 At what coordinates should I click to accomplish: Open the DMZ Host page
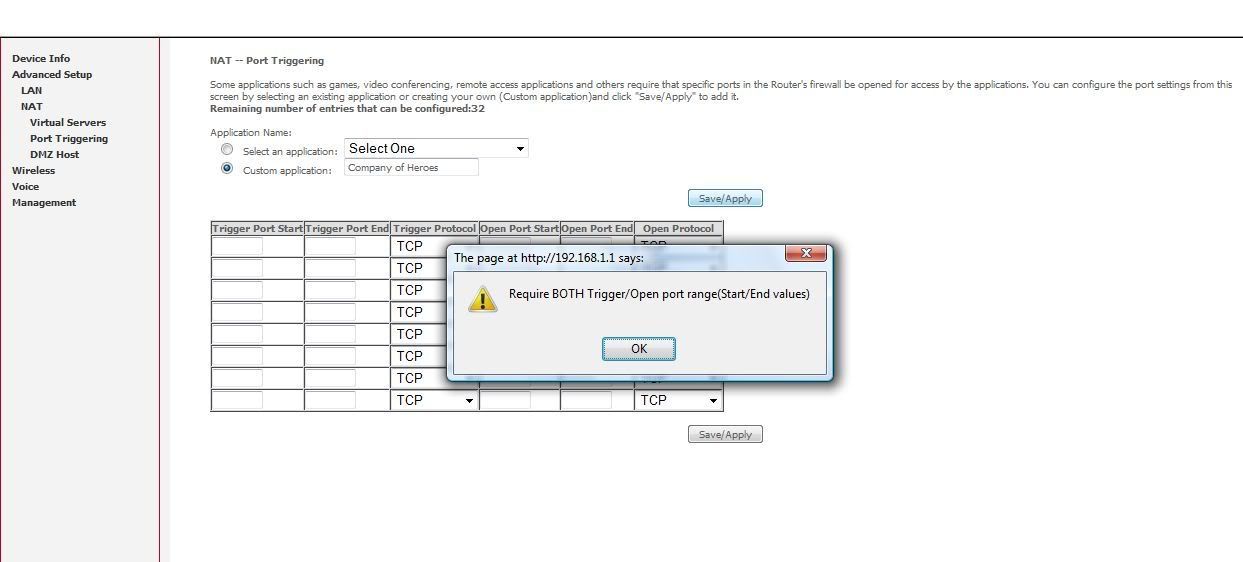tap(54, 154)
